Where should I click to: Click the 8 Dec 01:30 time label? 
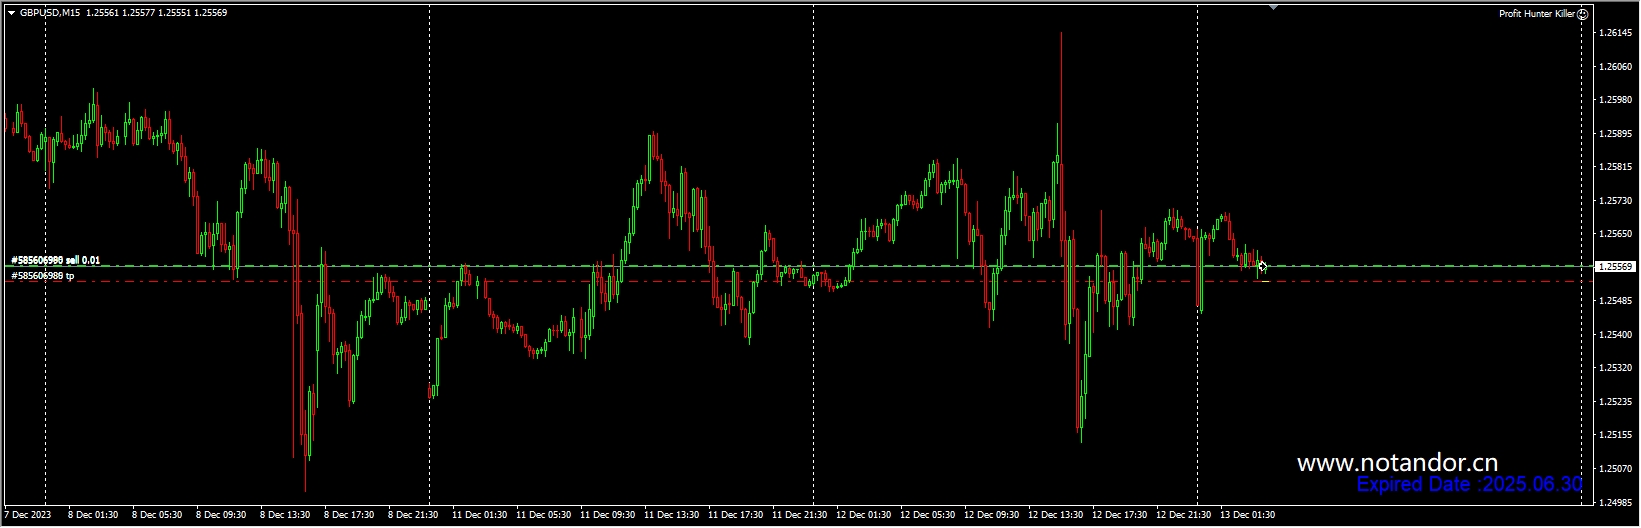tap(93, 516)
